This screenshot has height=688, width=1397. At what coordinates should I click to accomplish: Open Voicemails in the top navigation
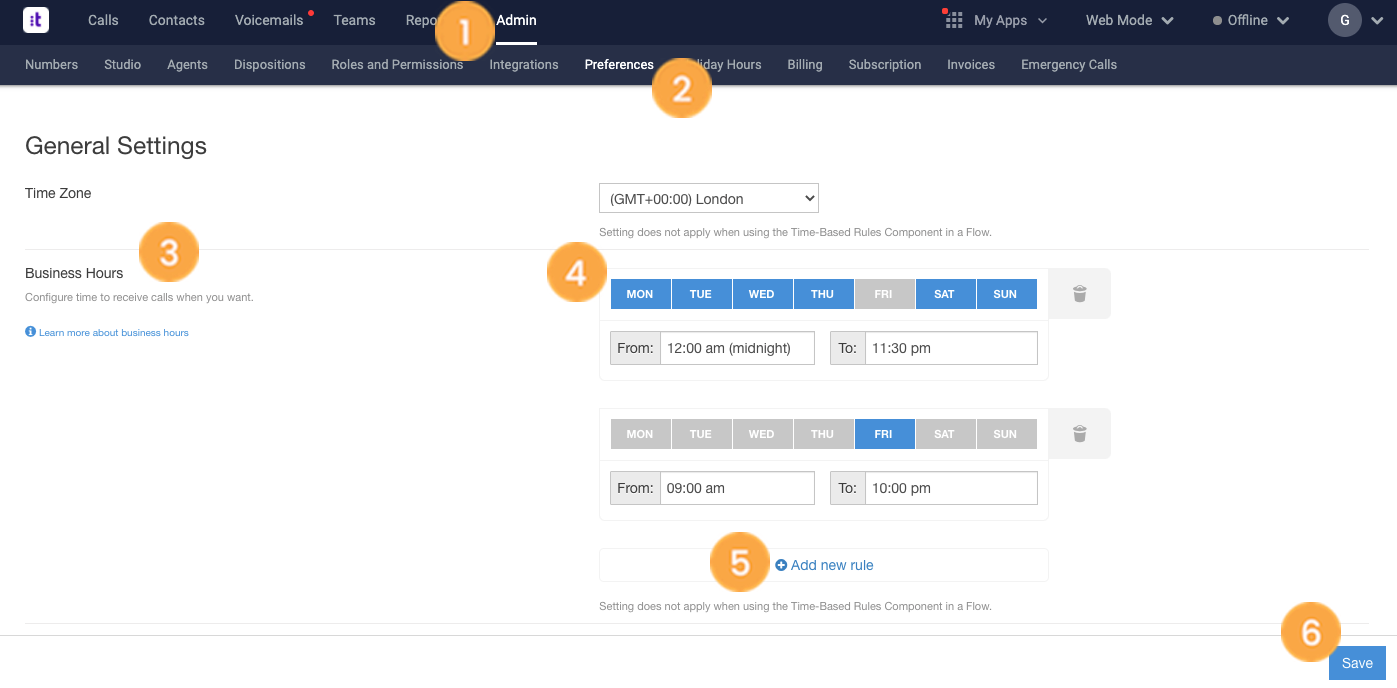[x=269, y=20]
